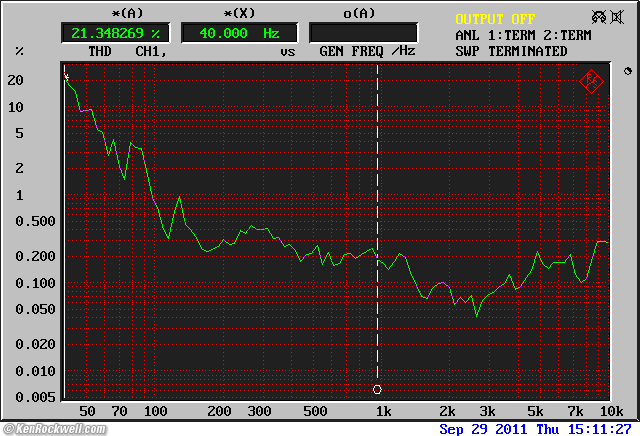The width and height of the screenshot is (640, 436).
Task: Click the Y-axis label 0.200
Action: click(x=35, y=256)
